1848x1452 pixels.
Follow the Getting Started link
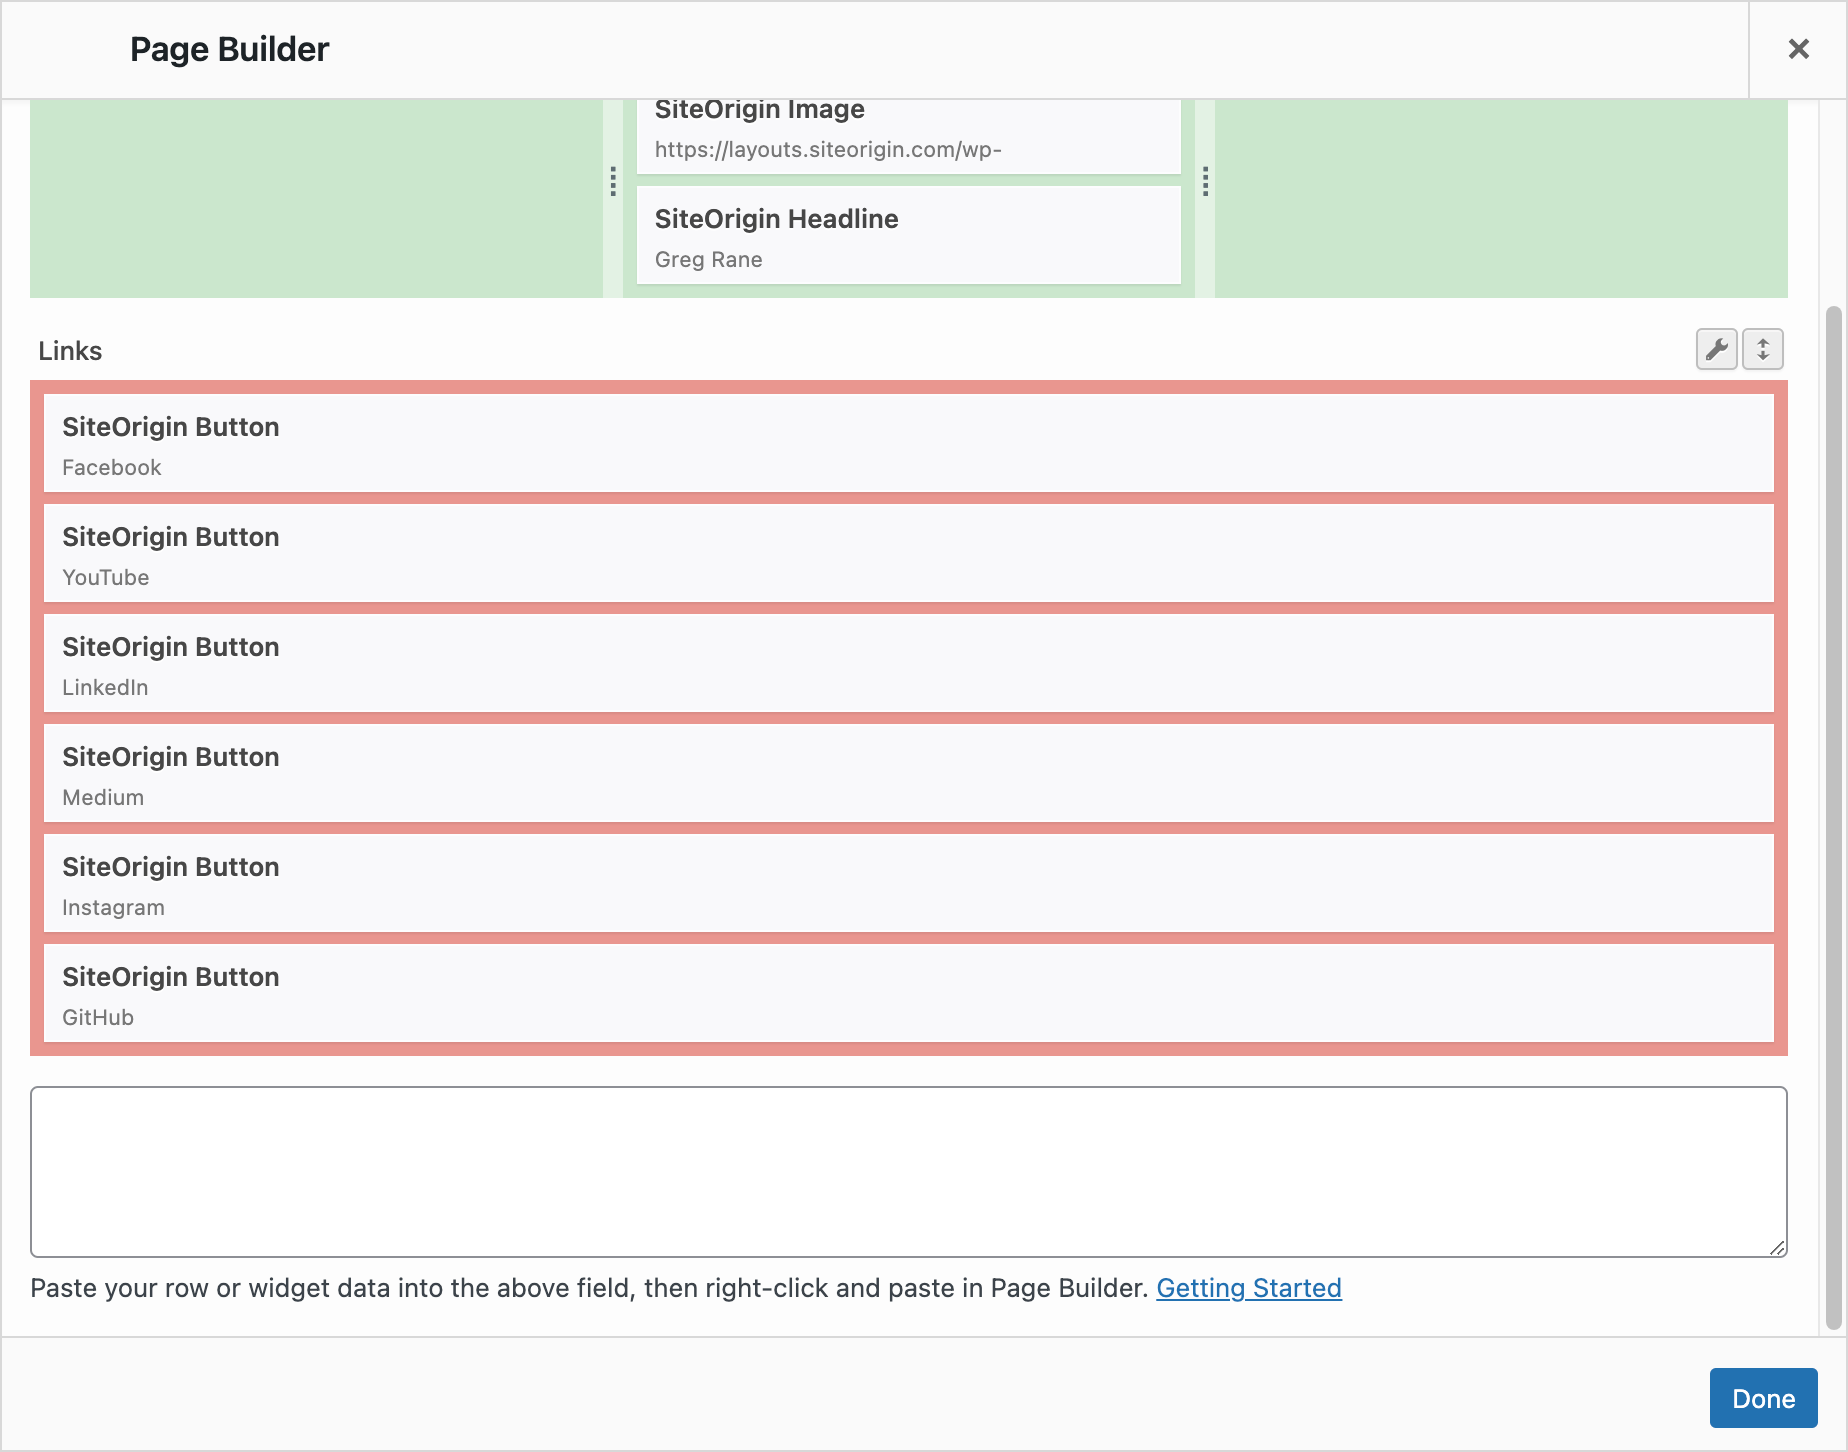tap(1248, 1288)
